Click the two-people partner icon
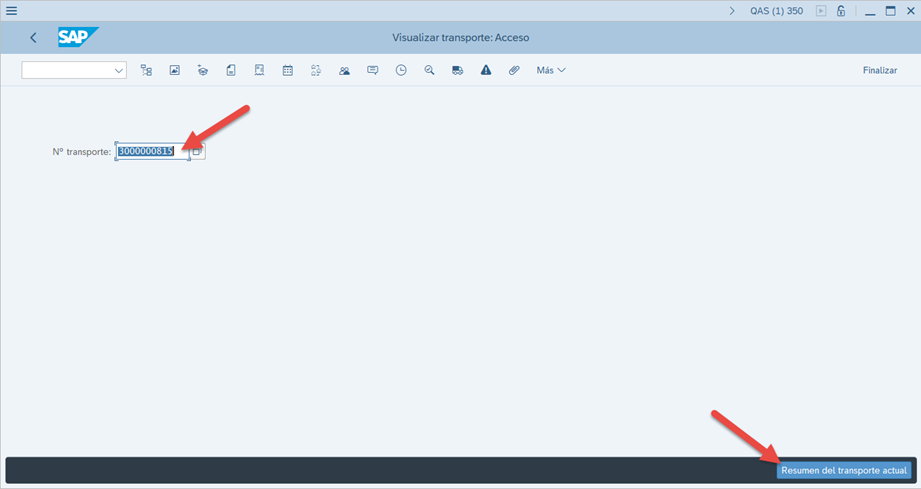Screen dimensions: 921x489 coord(344,71)
